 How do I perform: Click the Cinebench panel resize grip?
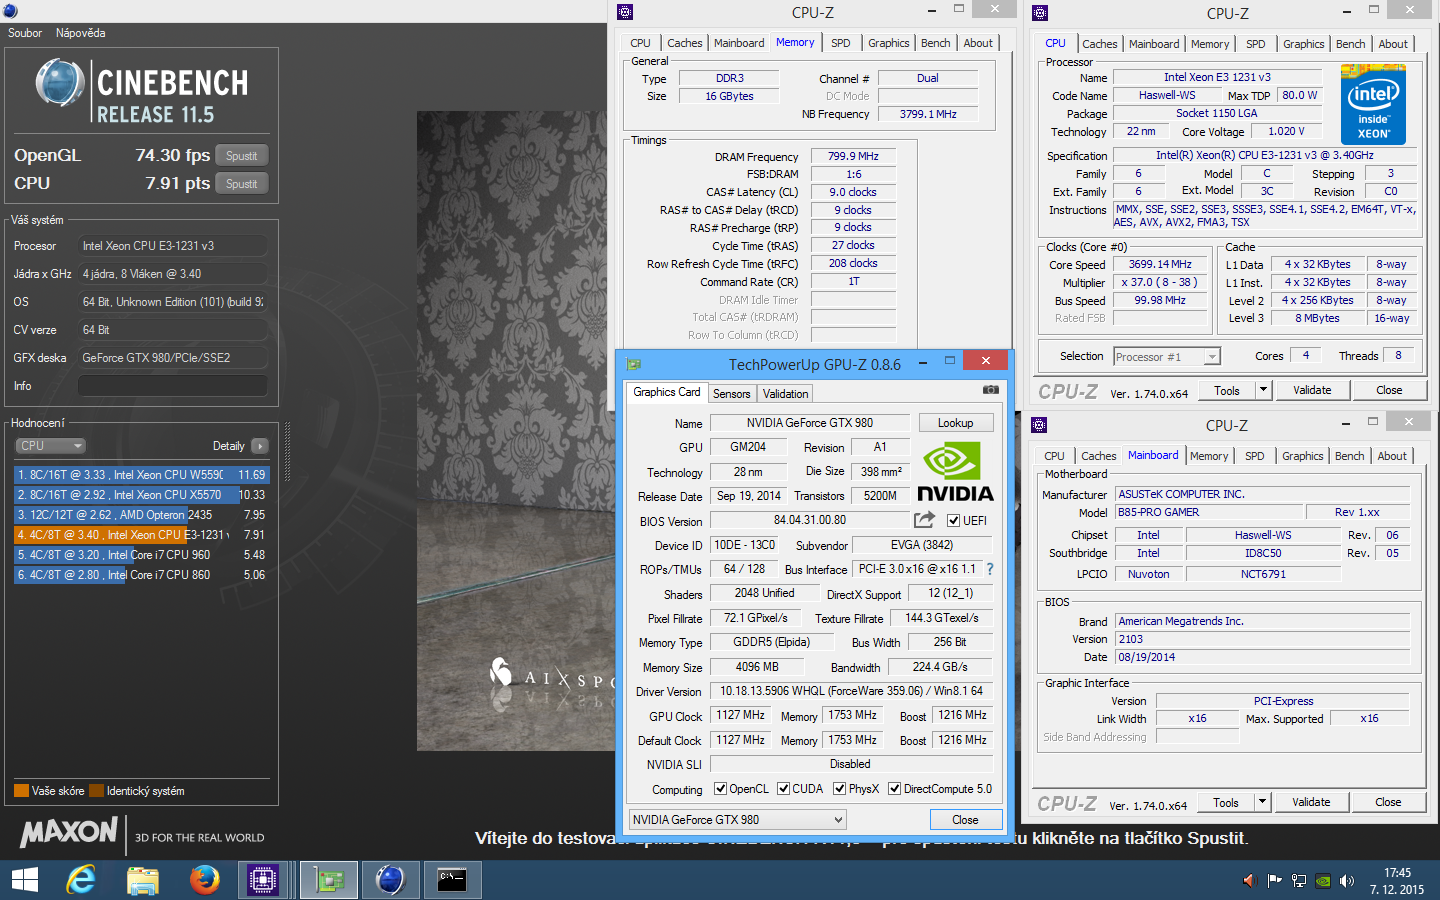click(288, 451)
